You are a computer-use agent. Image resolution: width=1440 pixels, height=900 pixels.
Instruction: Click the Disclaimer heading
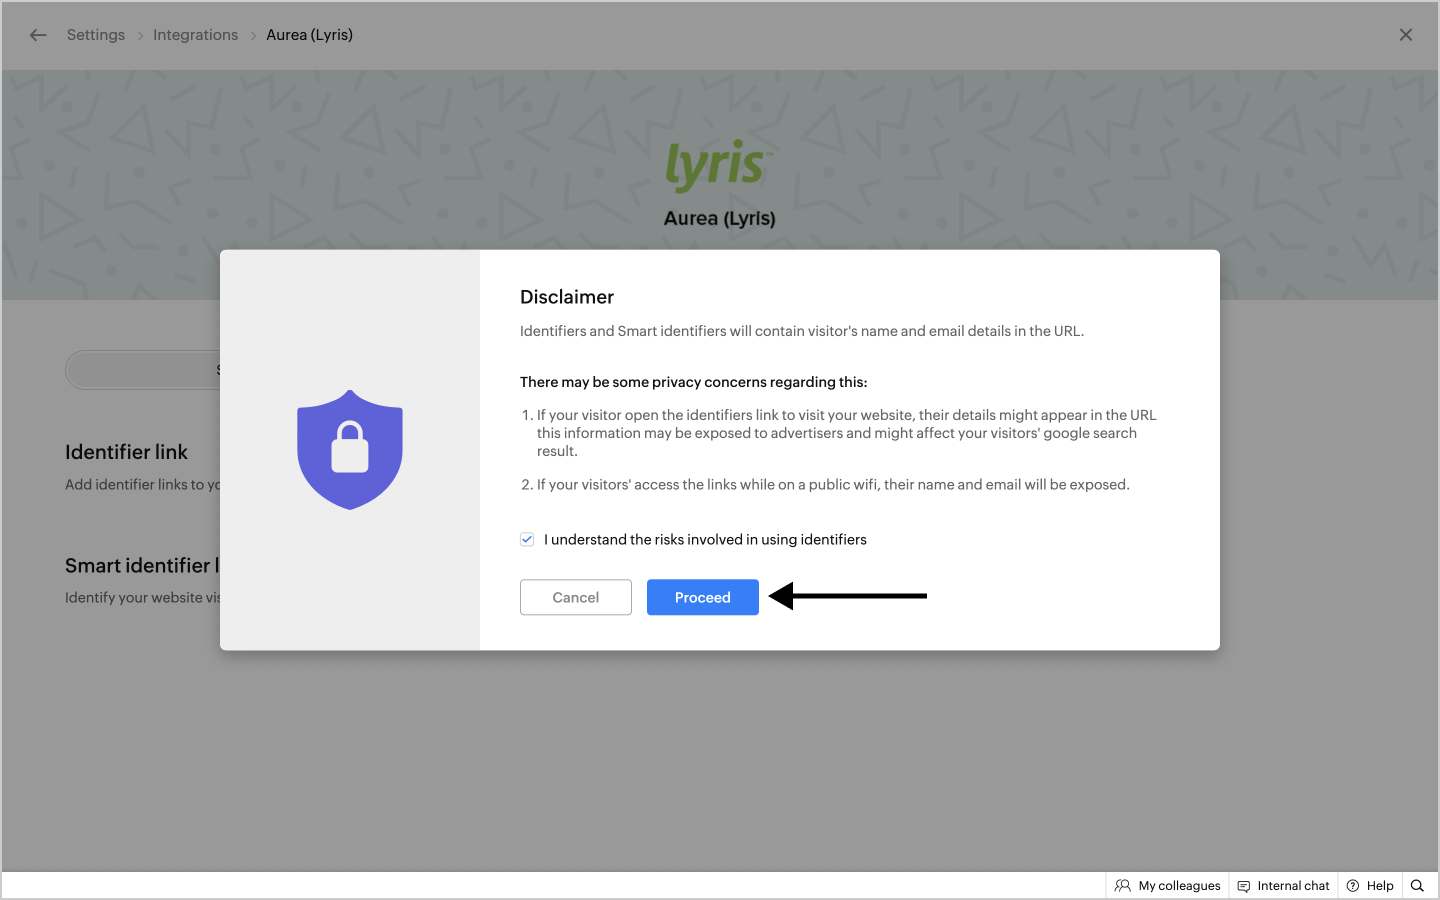567,297
